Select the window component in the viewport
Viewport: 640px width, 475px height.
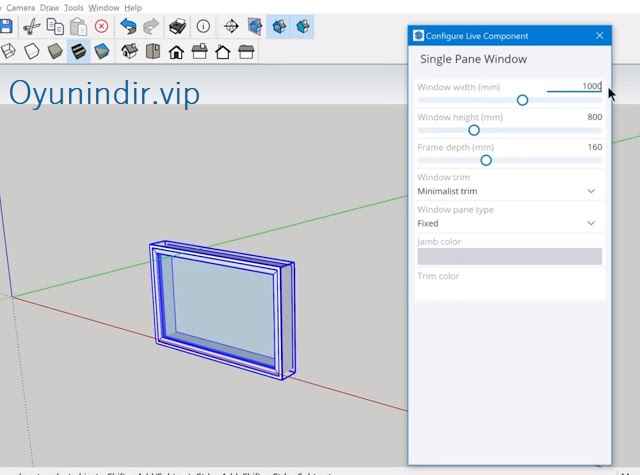point(223,311)
